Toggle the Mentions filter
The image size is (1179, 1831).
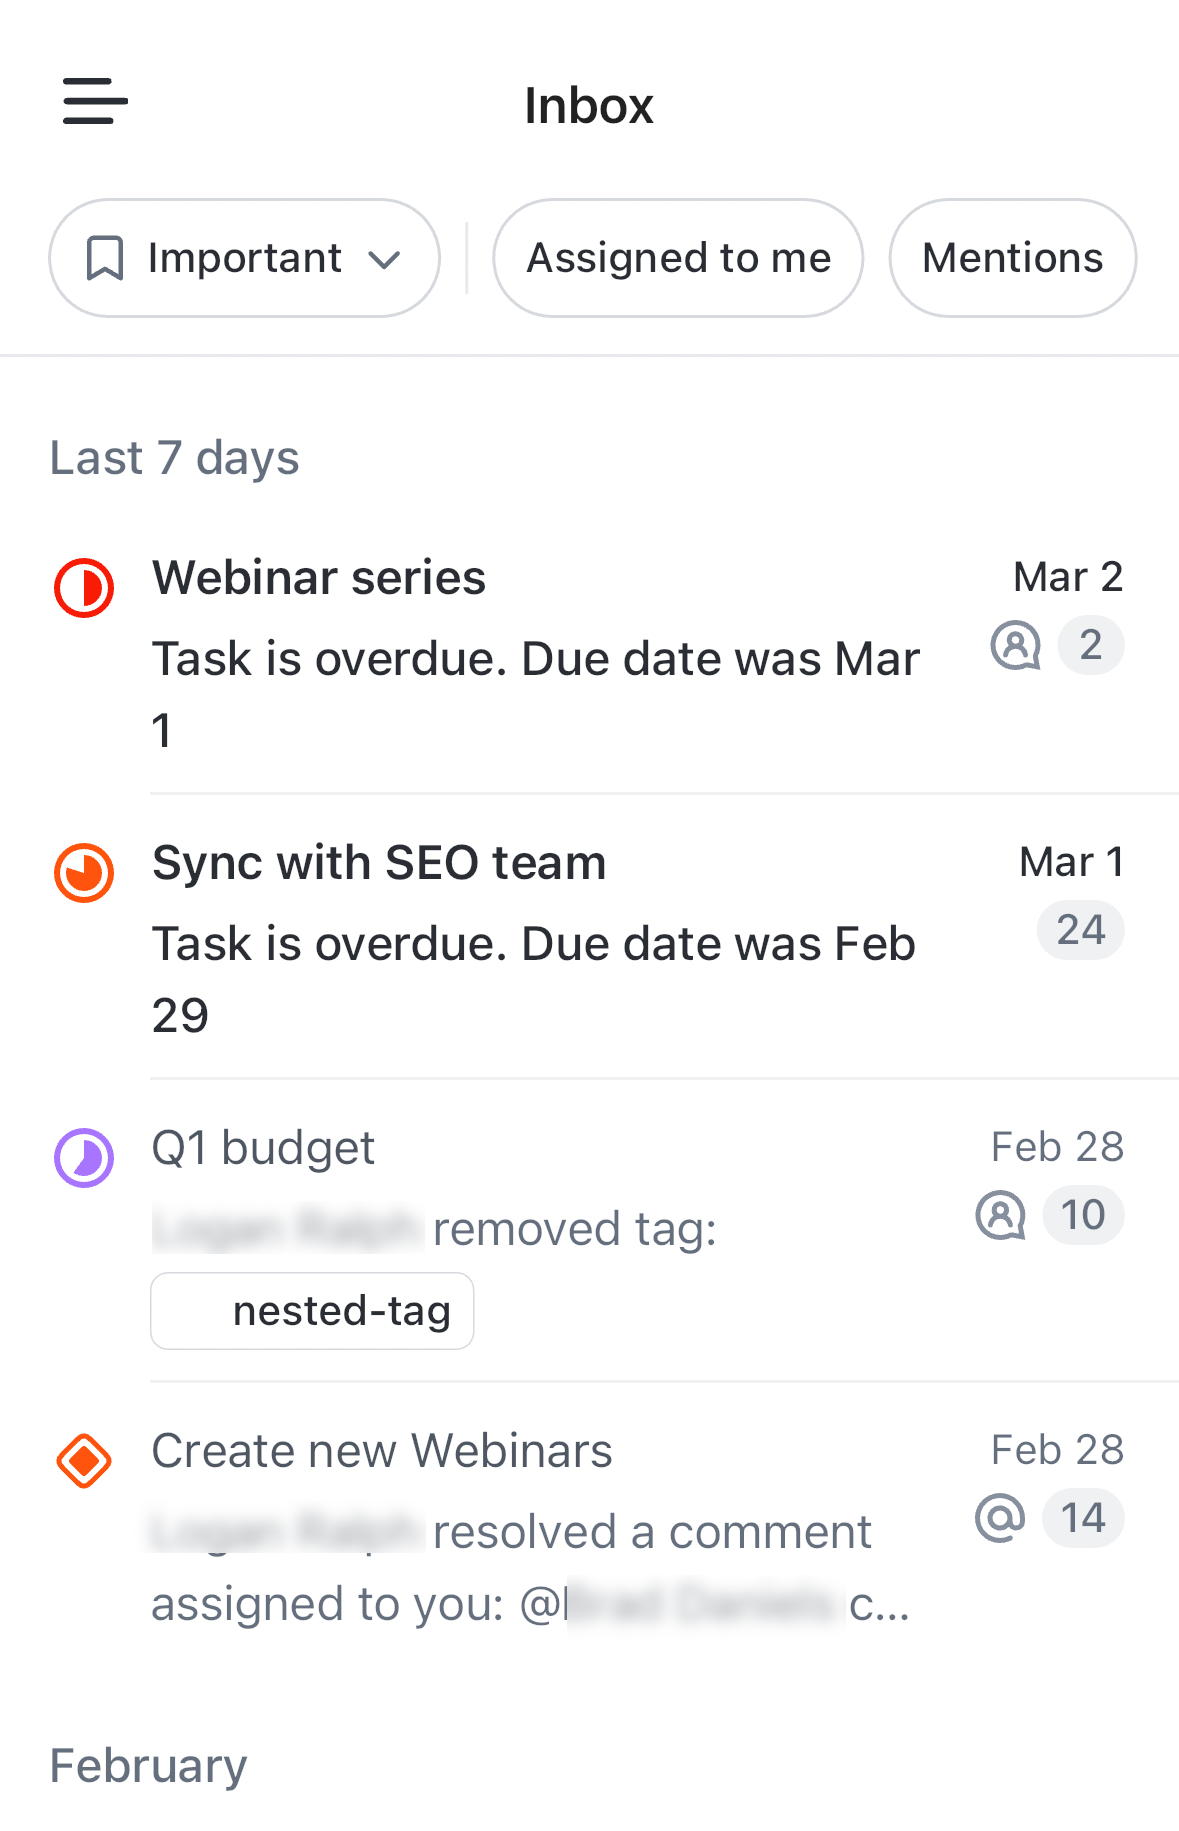[x=1011, y=257]
